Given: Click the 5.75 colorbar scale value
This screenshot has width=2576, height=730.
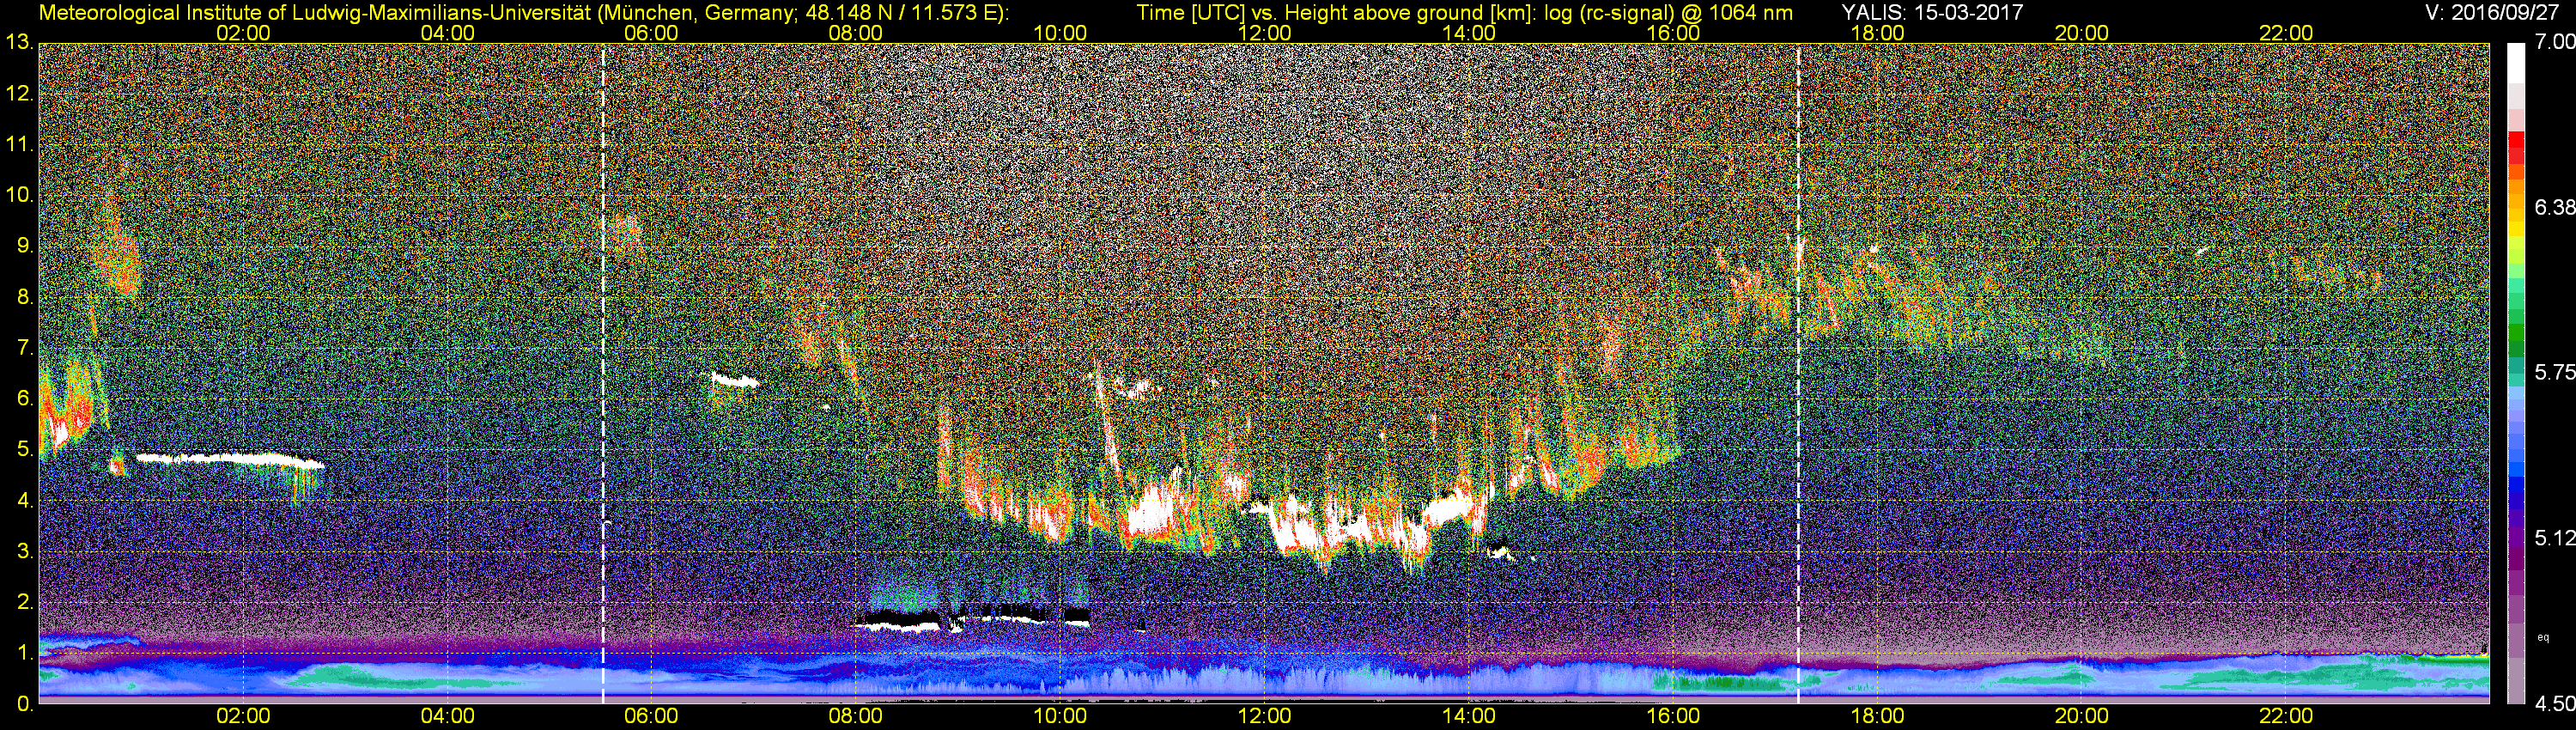Looking at the screenshot, I should (x=2554, y=373).
